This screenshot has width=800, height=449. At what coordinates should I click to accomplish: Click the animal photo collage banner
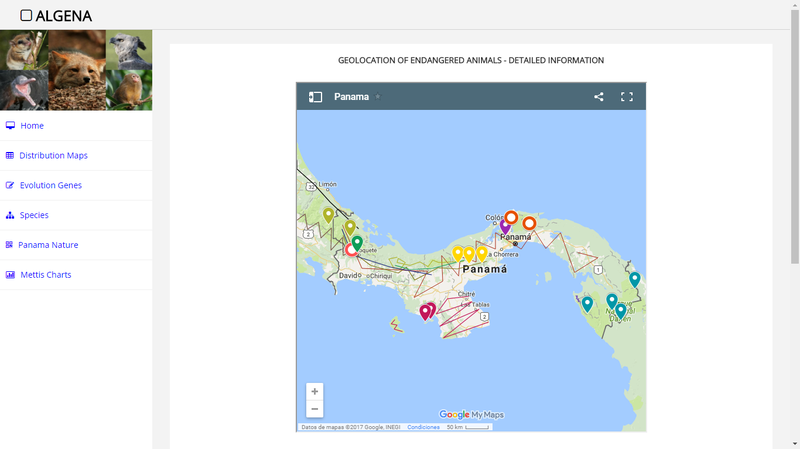[x=76, y=70]
